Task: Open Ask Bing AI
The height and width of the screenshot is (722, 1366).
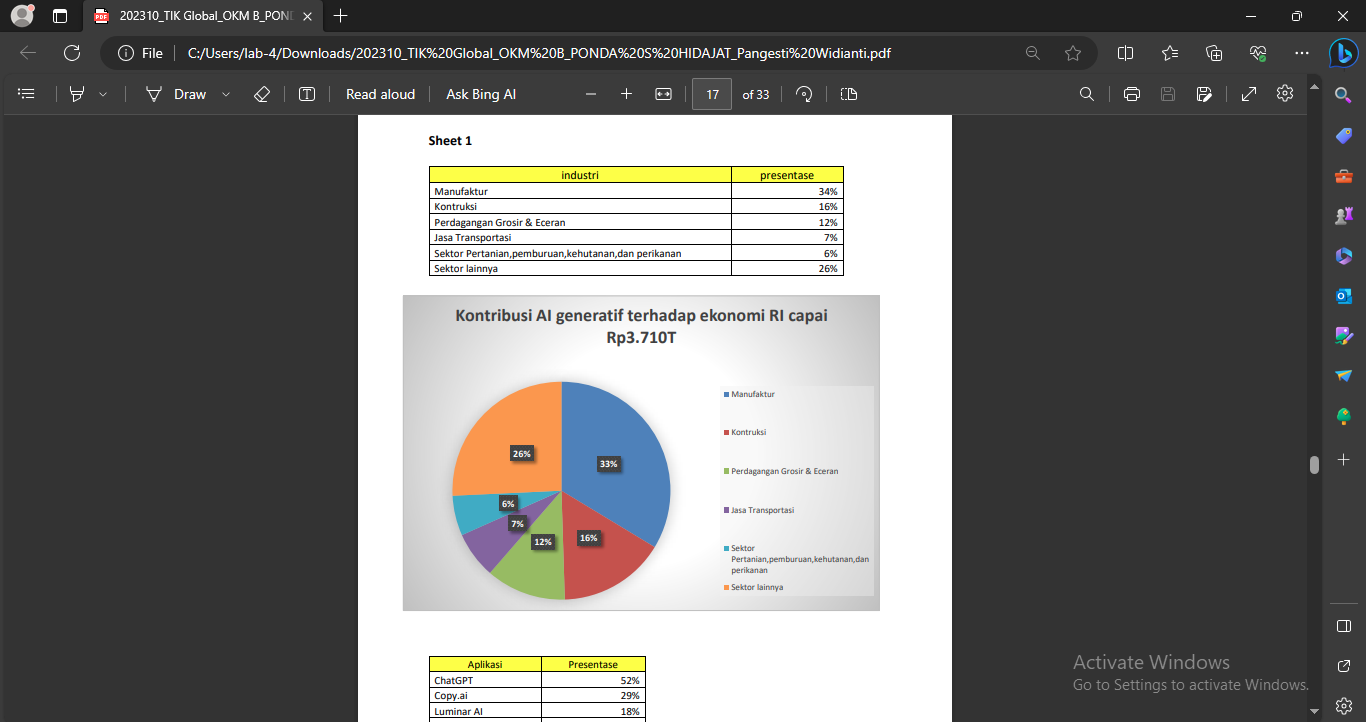Action: (x=481, y=94)
